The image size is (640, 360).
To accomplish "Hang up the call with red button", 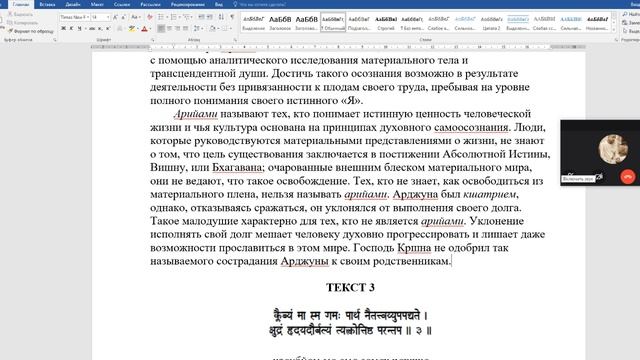I will (628, 177).
